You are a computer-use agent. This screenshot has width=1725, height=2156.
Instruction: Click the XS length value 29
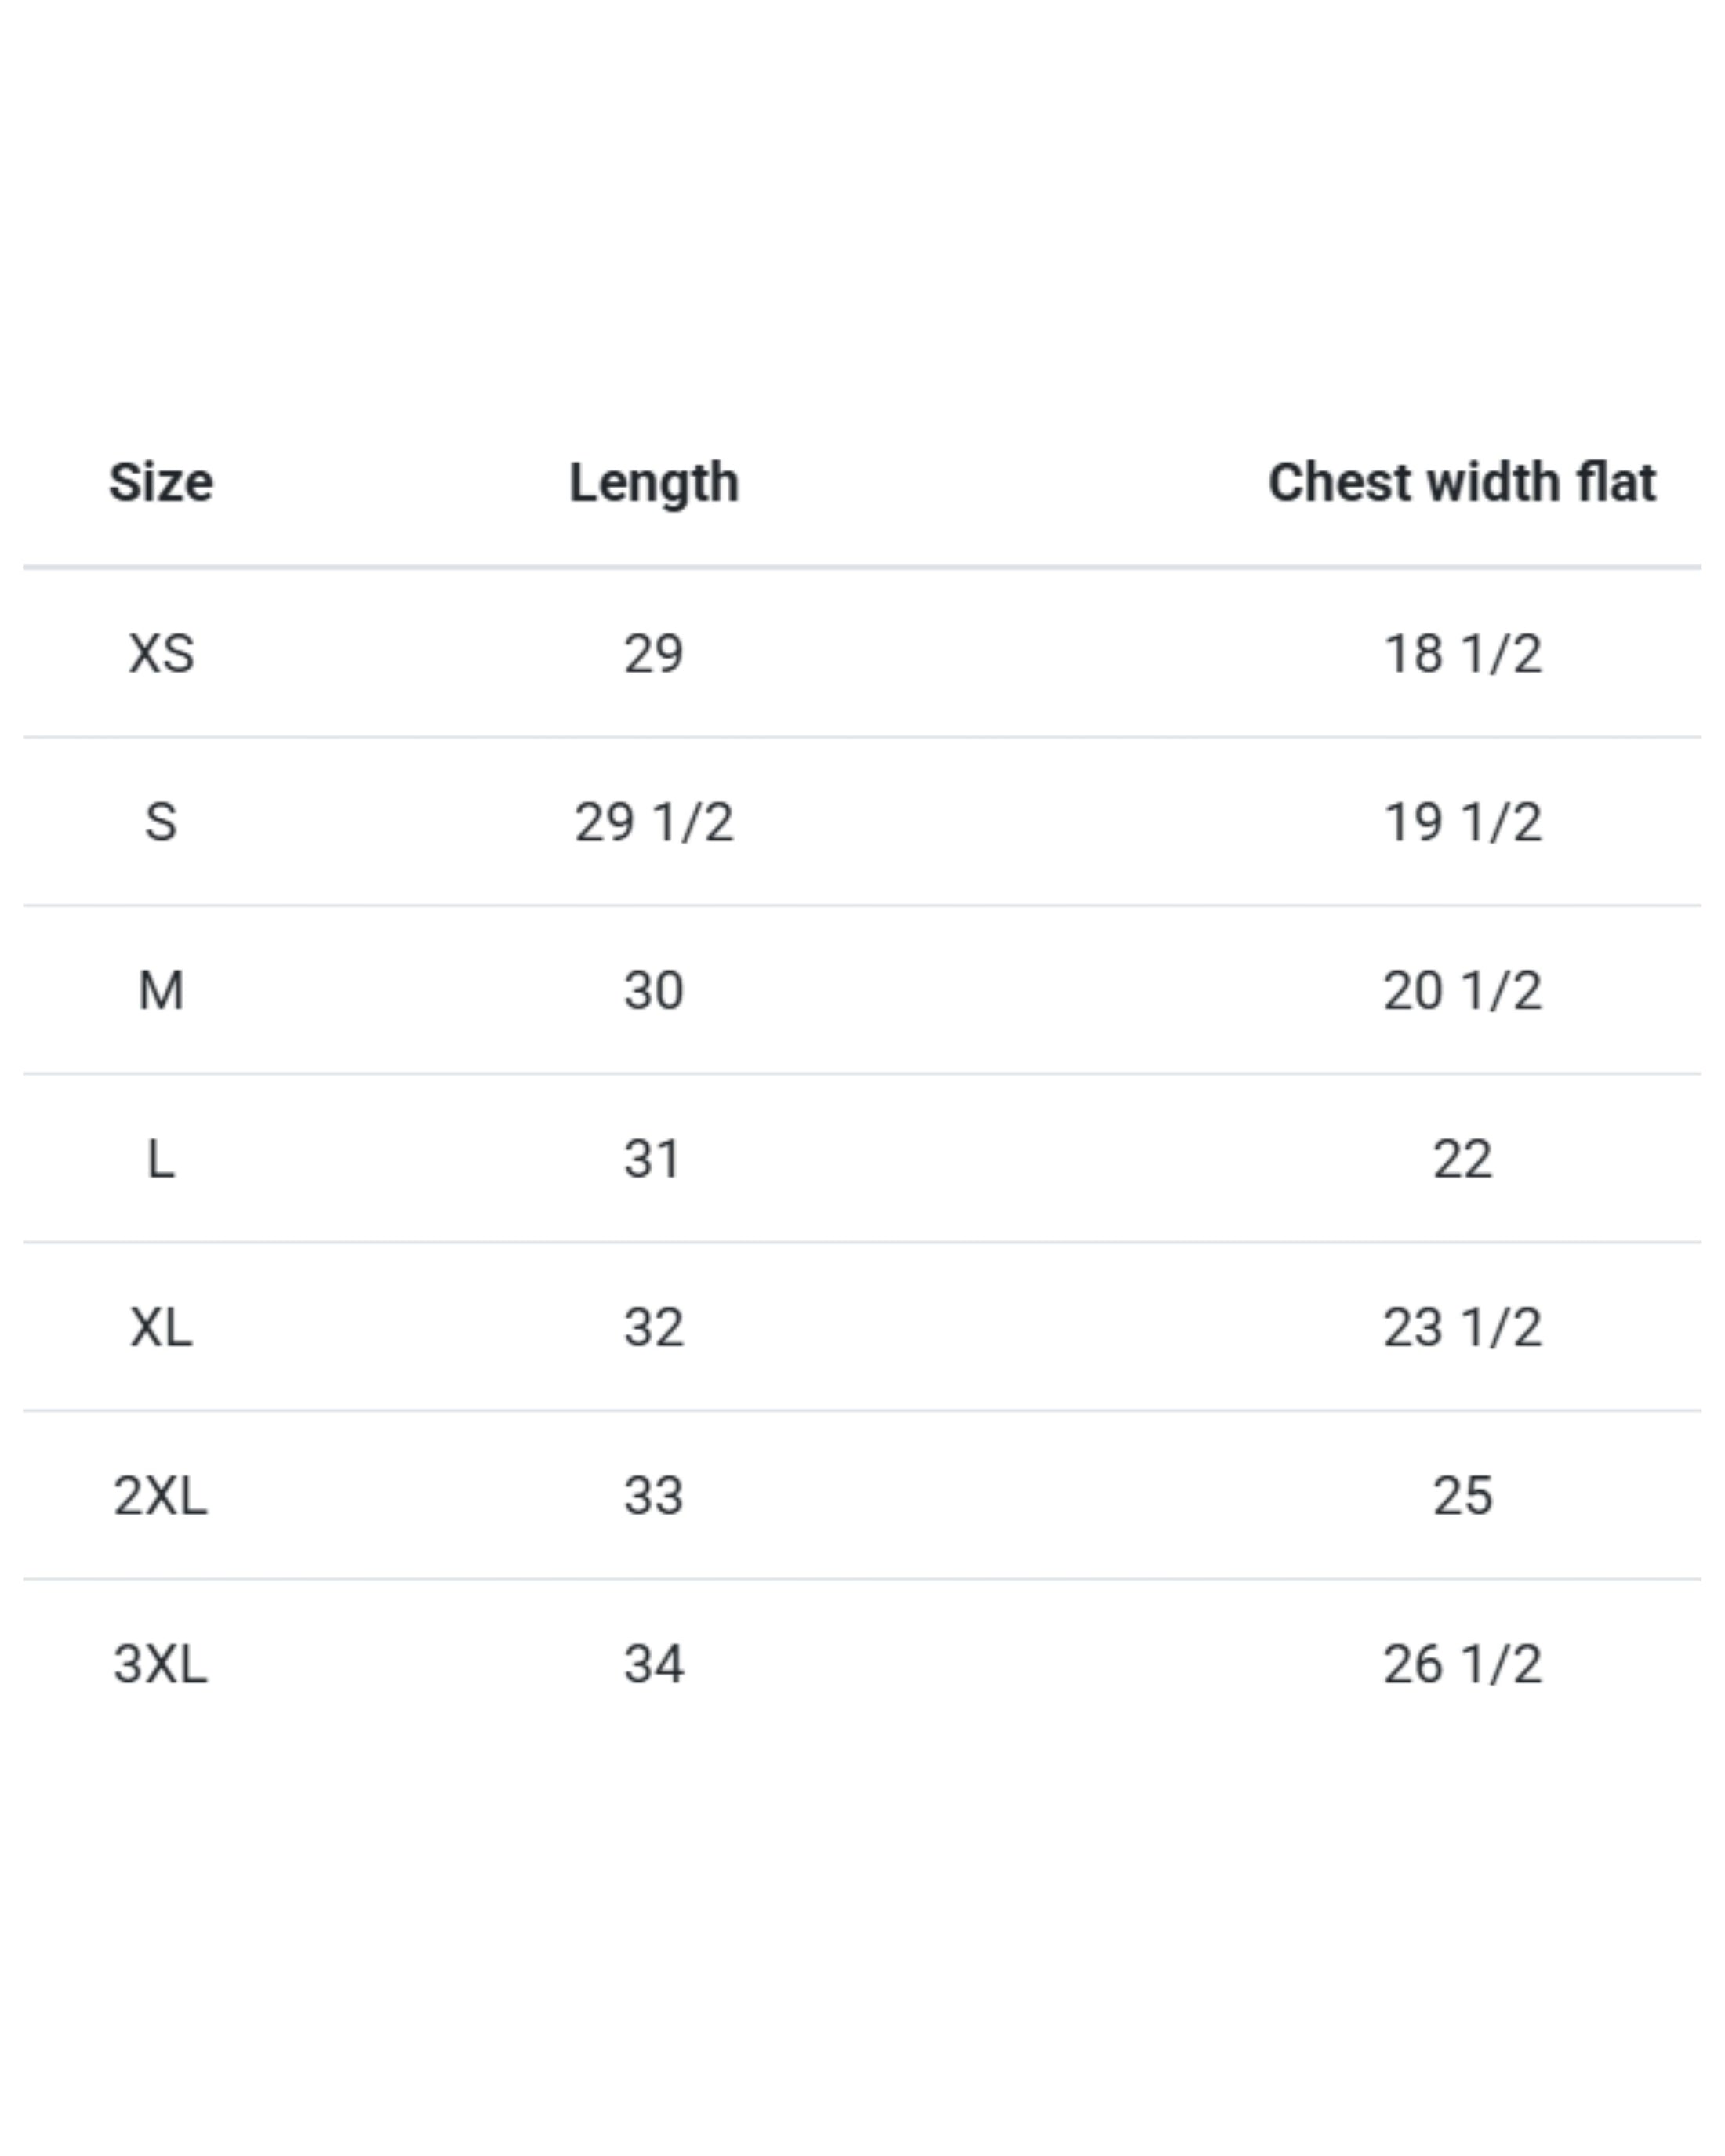point(654,654)
